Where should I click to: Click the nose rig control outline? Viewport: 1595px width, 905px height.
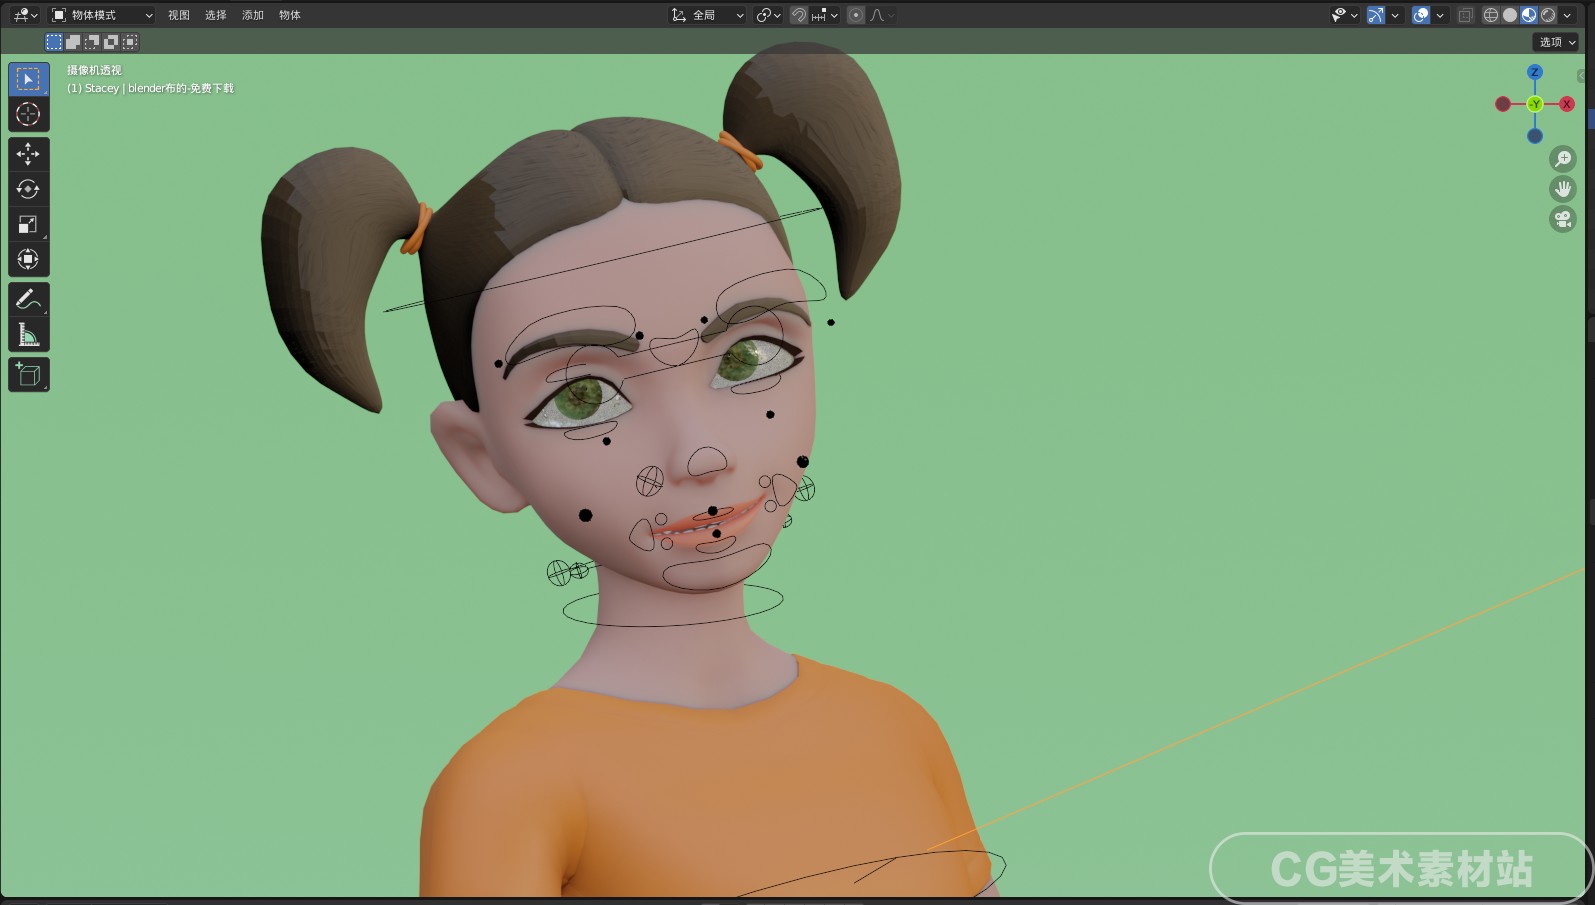coord(707,461)
